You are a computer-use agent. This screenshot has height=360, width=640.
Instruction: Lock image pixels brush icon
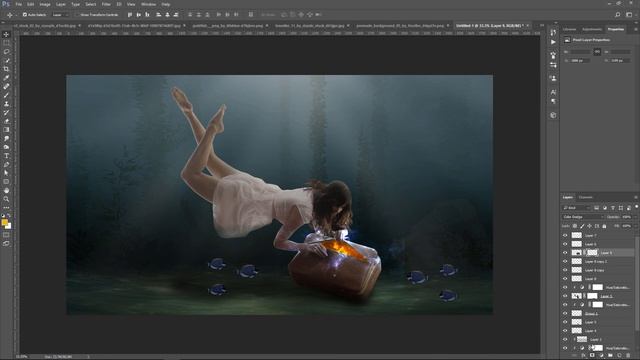point(582,226)
